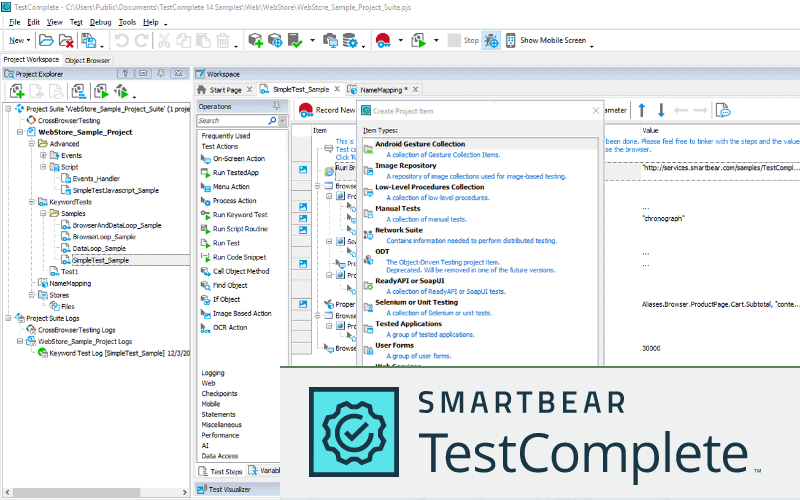Select CrossBrowserTesting in Project Explorer tree
800x500 pixels.
point(69,120)
